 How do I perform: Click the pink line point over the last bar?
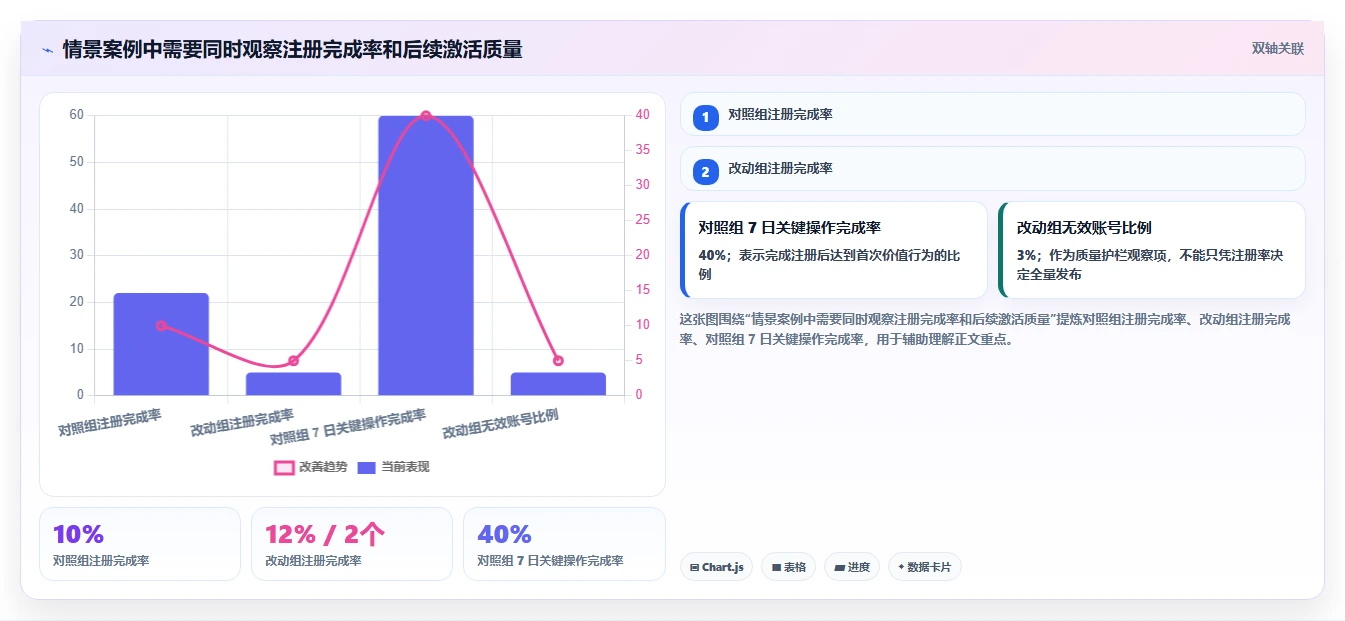click(x=558, y=360)
